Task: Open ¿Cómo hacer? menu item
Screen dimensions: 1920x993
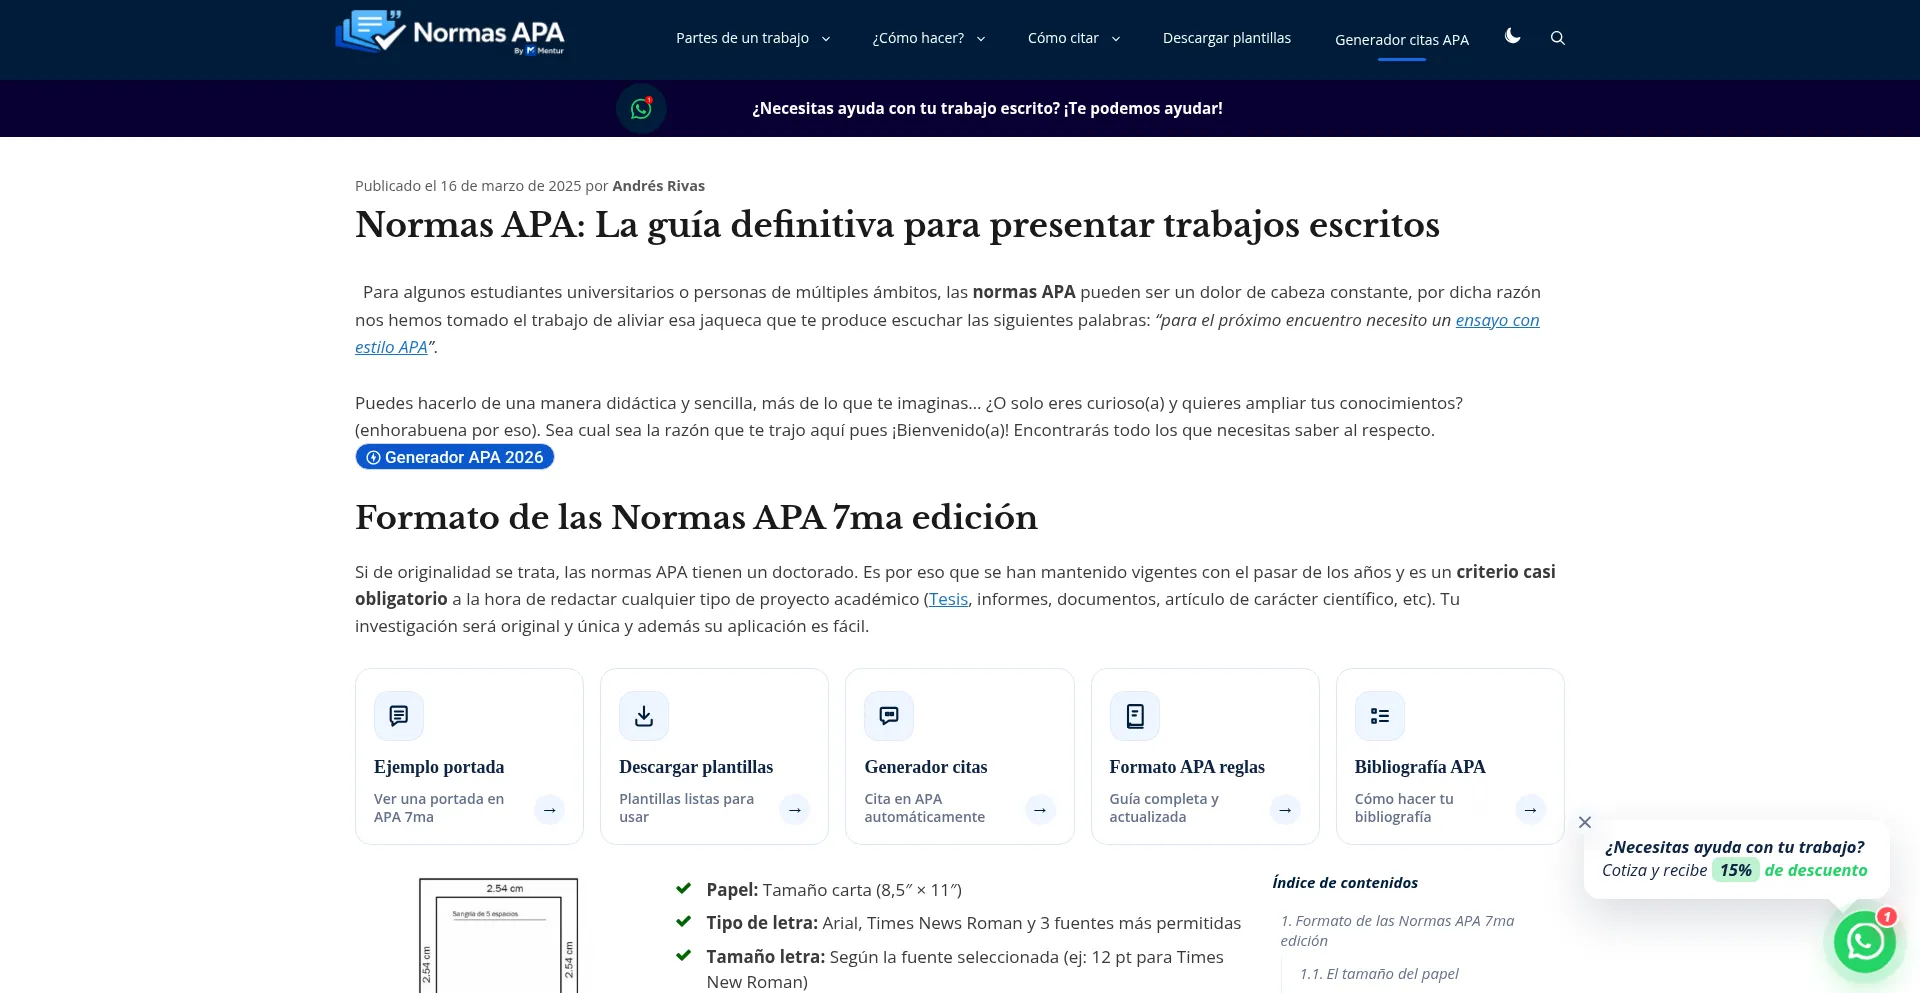Action: click(x=918, y=38)
